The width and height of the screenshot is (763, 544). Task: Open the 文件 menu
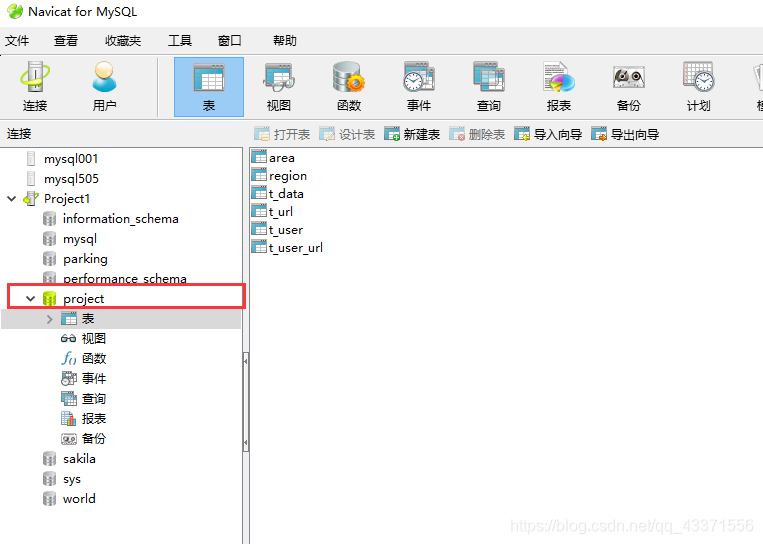(x=17, y=40)
